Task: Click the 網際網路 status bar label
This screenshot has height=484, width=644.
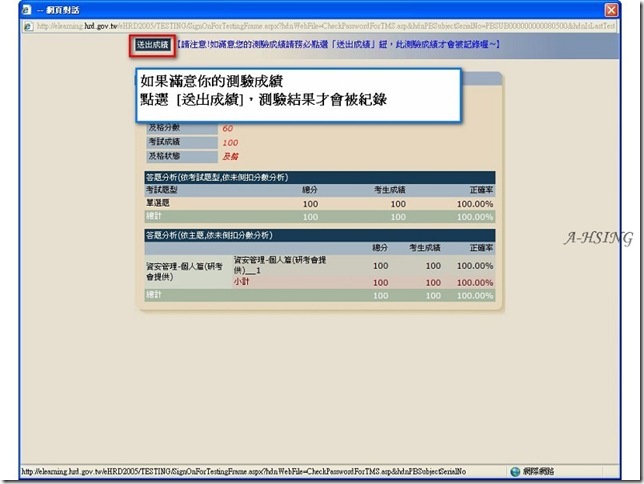Action: tap(538, 471)
